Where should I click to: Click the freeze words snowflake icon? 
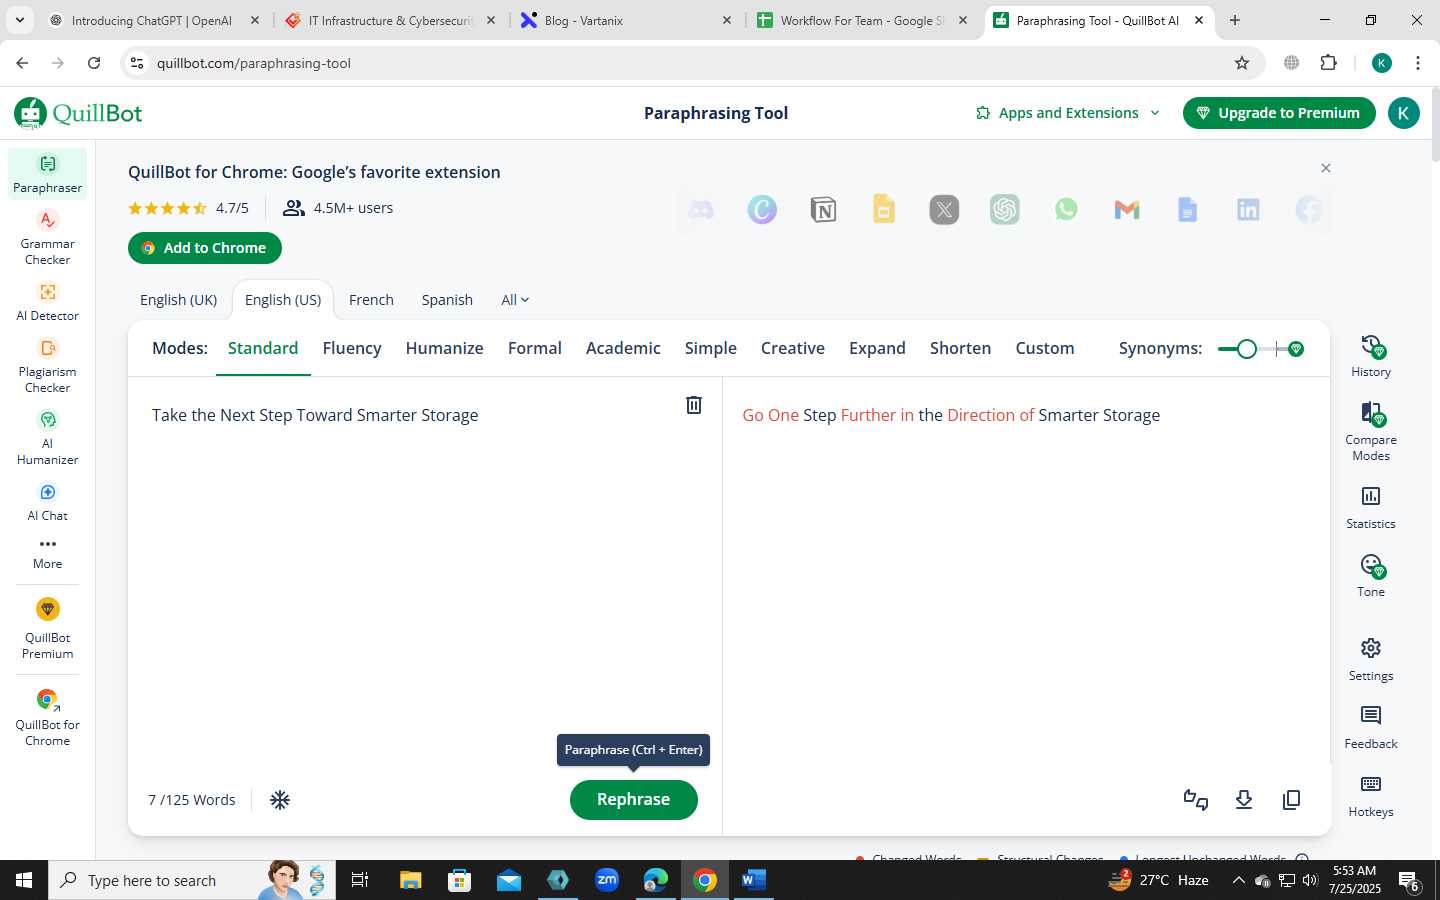[x=280, y=800]
